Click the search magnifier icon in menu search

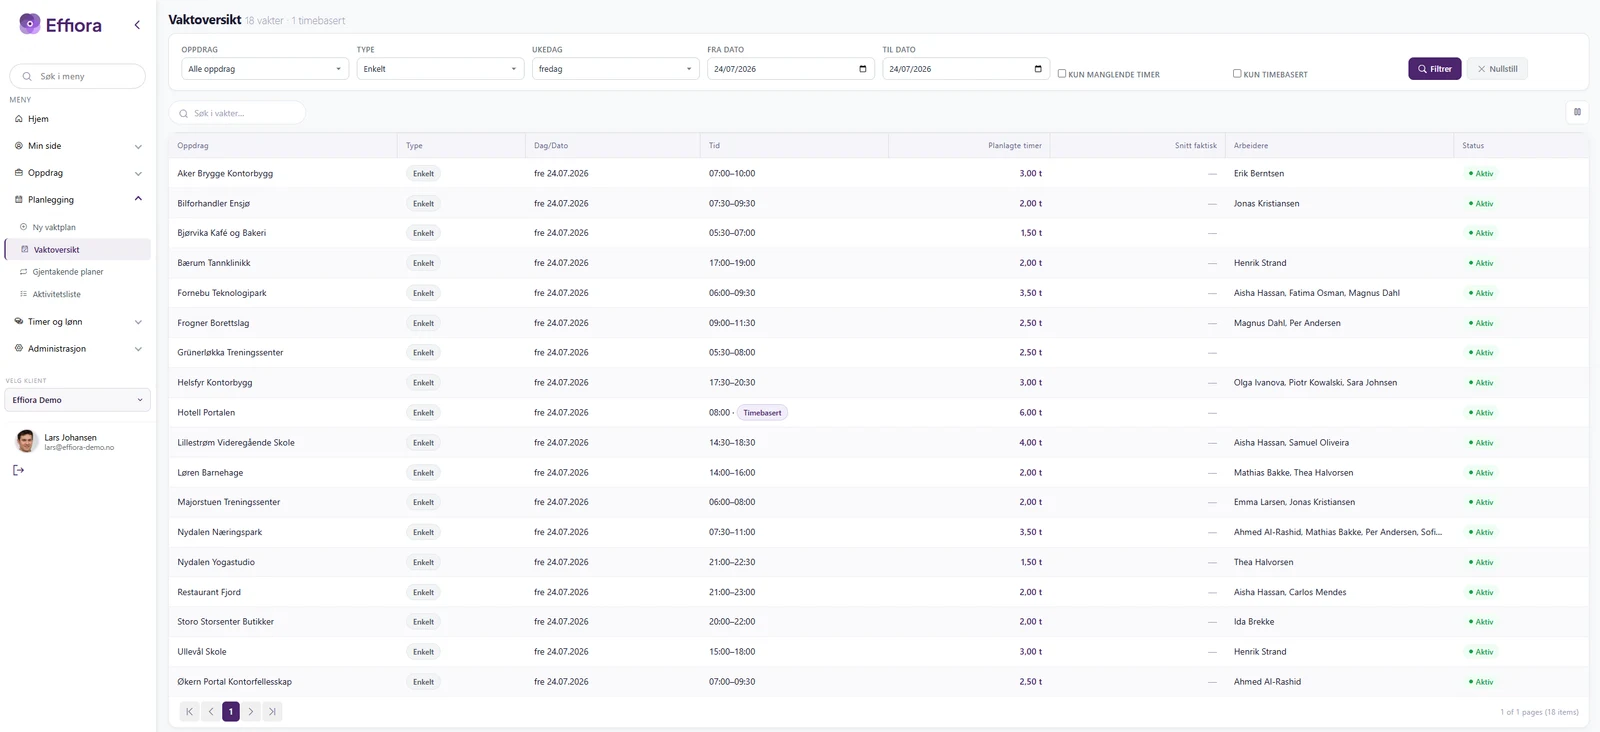pyautogui.click(x=27, y=76)
